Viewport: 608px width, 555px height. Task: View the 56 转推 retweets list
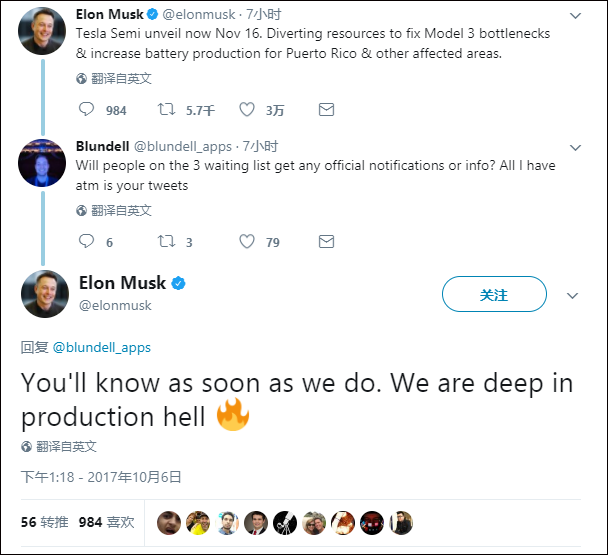(x=43, y=521)
